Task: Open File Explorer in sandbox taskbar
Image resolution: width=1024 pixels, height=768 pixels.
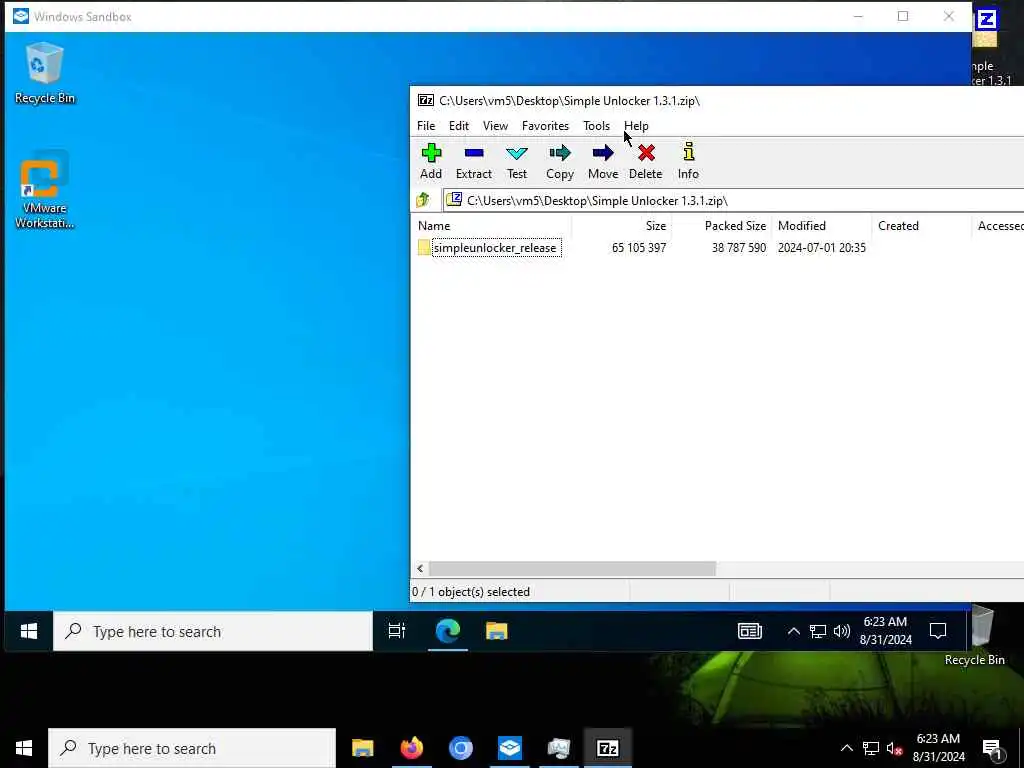Action: click(x=496, y=631)
